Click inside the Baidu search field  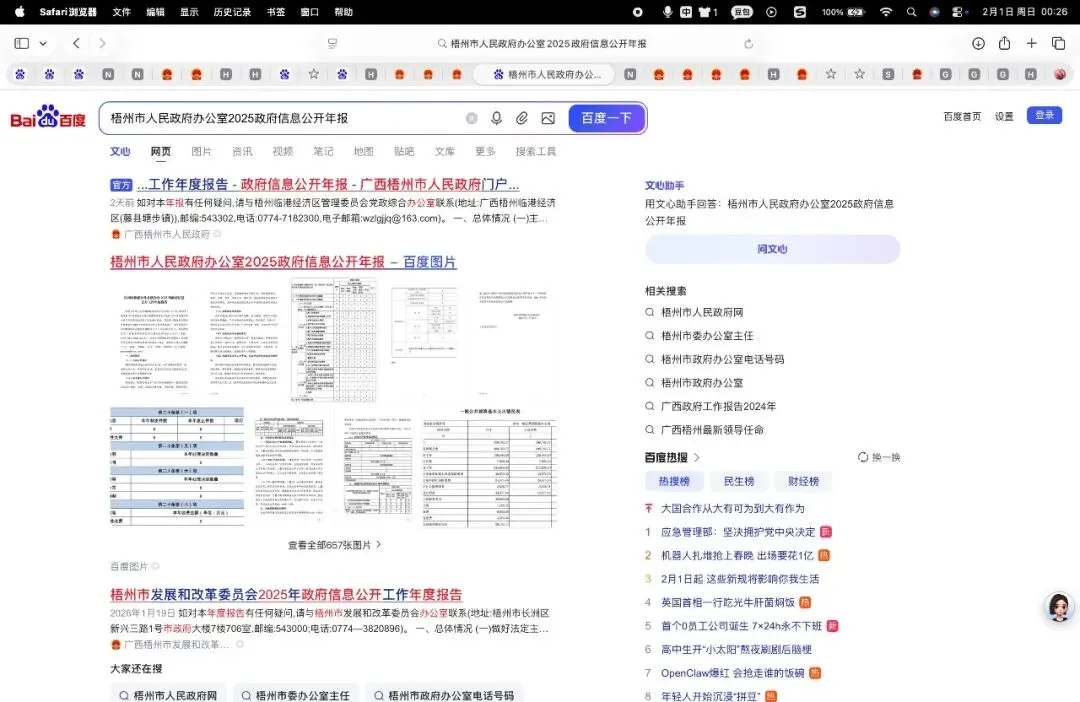[282, 118]
